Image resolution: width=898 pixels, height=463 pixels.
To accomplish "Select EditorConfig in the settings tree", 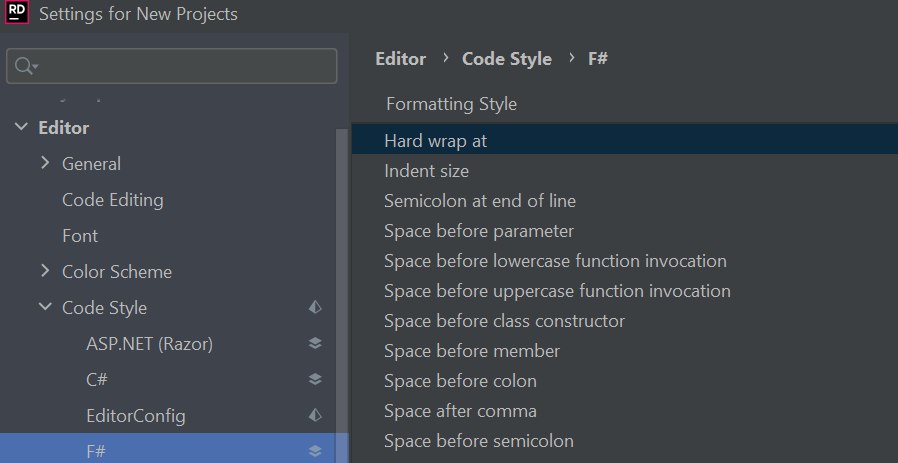I will pyautogui.click(x=136, y=415).
